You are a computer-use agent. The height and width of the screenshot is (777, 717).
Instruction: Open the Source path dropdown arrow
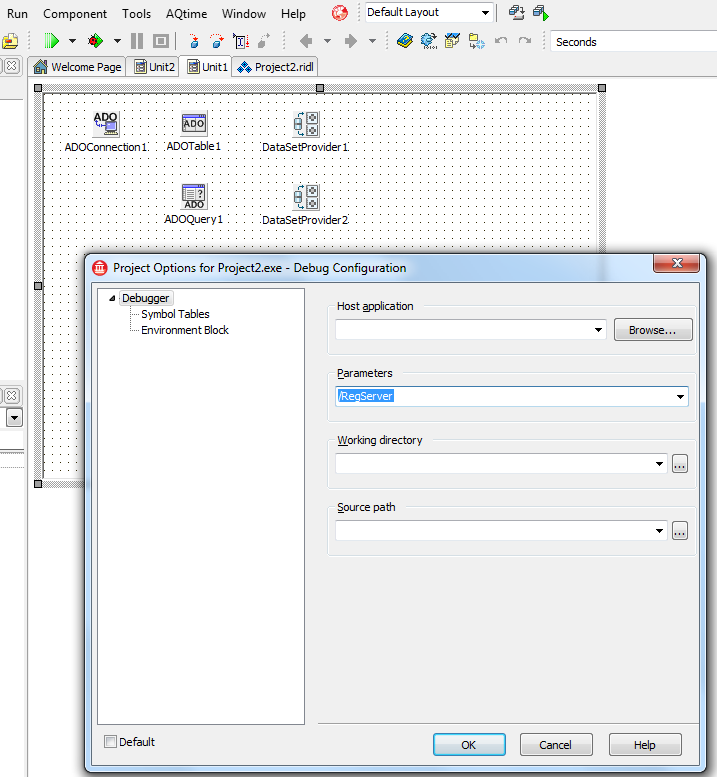(x=660, y=531)
